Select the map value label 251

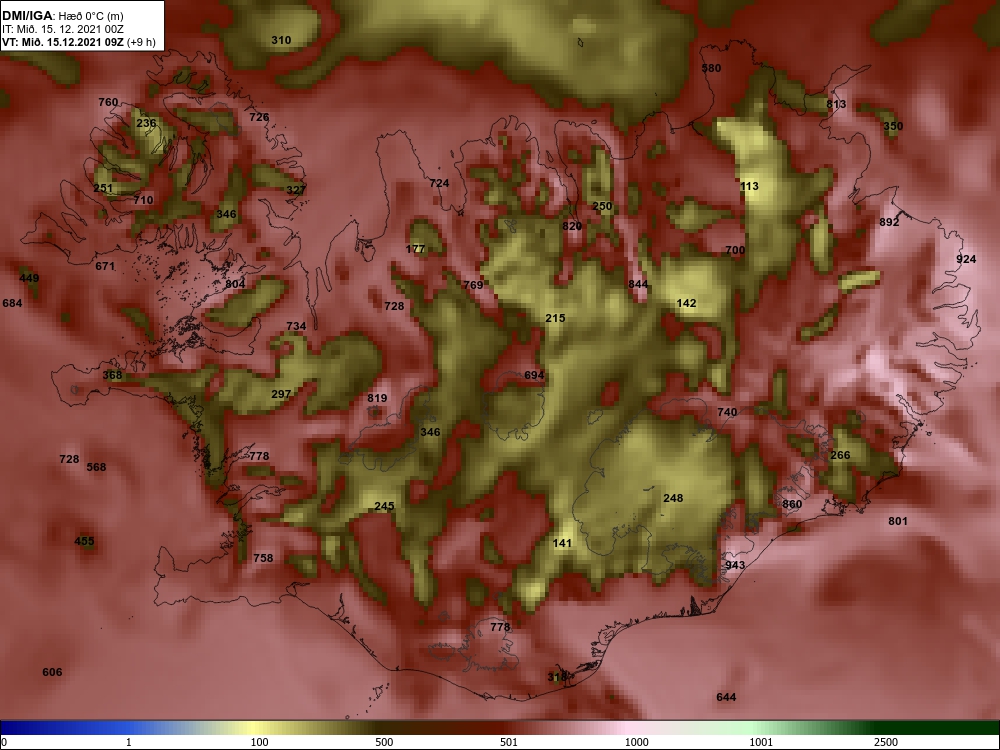103,188
